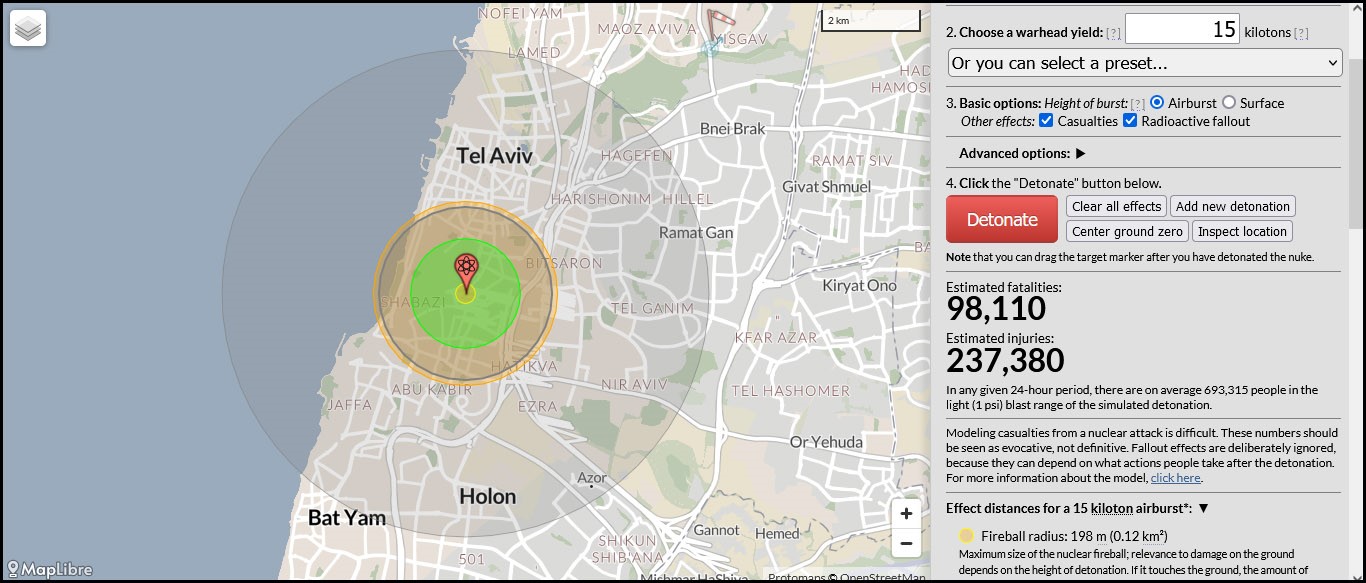The width and height of the screenshot is (1366, 583).
Task: Open the casualty model 'click here' link
Action: (x=1175, y=478)
